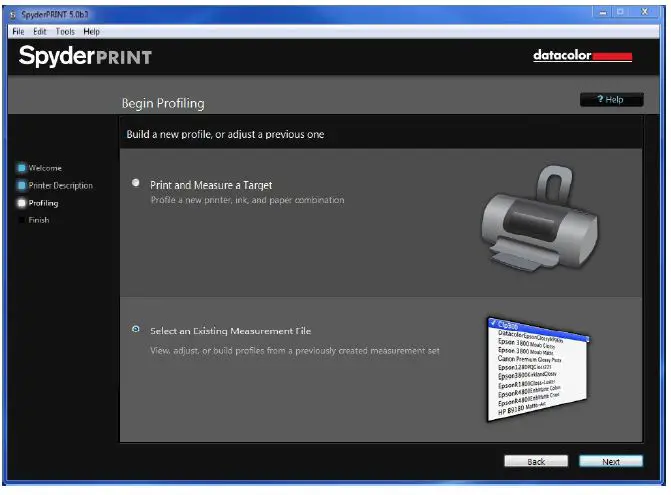The image size is (671, 495).
Task: Click 'Build a new profile, or adjust' text
Action: [225, 135]
